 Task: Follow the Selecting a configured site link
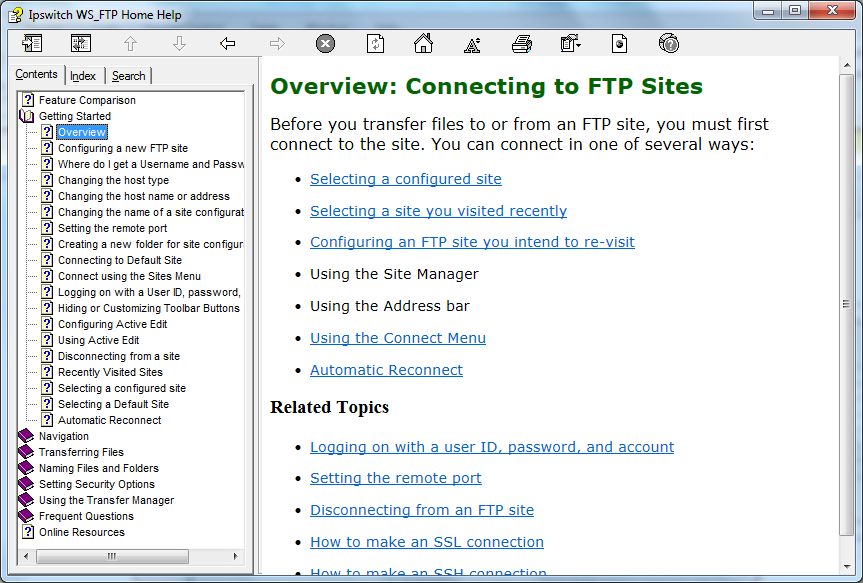(406, 179)
